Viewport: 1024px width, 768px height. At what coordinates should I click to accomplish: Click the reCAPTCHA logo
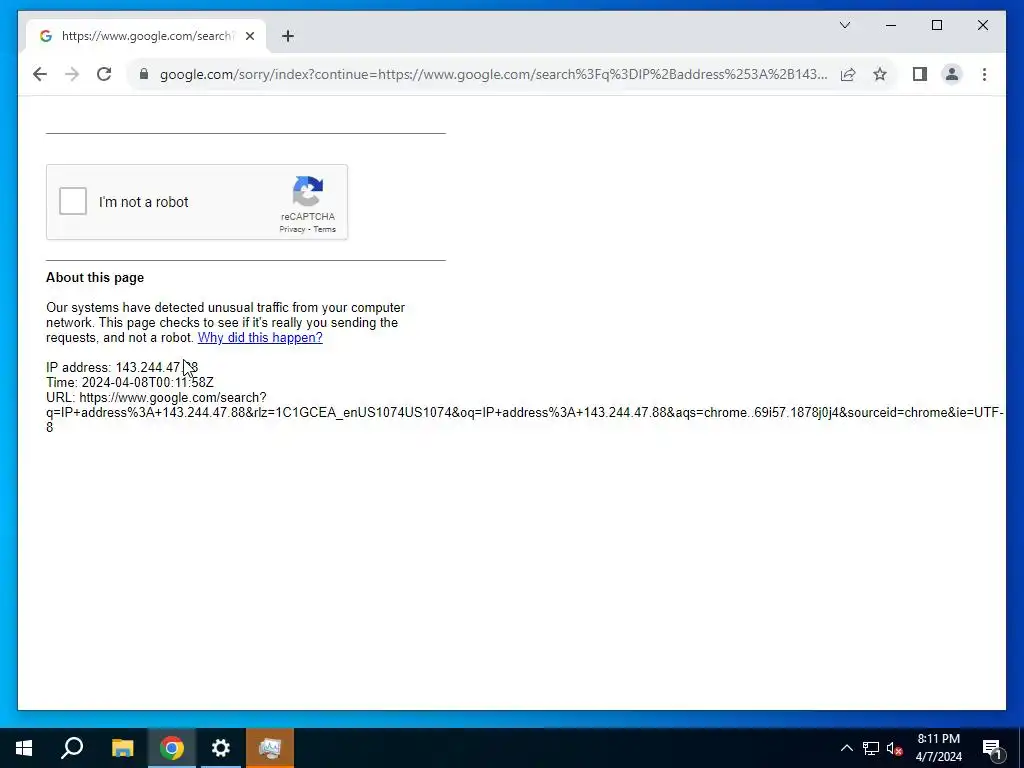coord(308,191)
